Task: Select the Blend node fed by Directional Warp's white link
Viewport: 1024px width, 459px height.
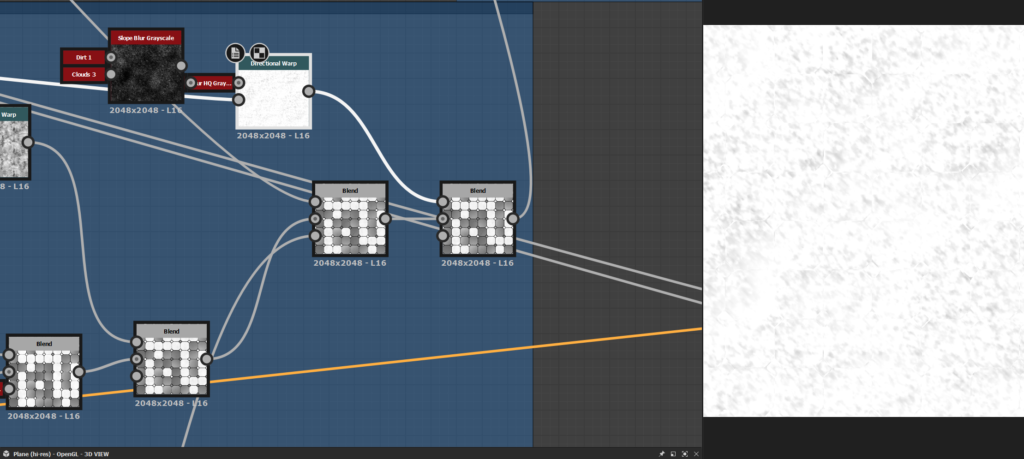Action: [x=477, y=219]
